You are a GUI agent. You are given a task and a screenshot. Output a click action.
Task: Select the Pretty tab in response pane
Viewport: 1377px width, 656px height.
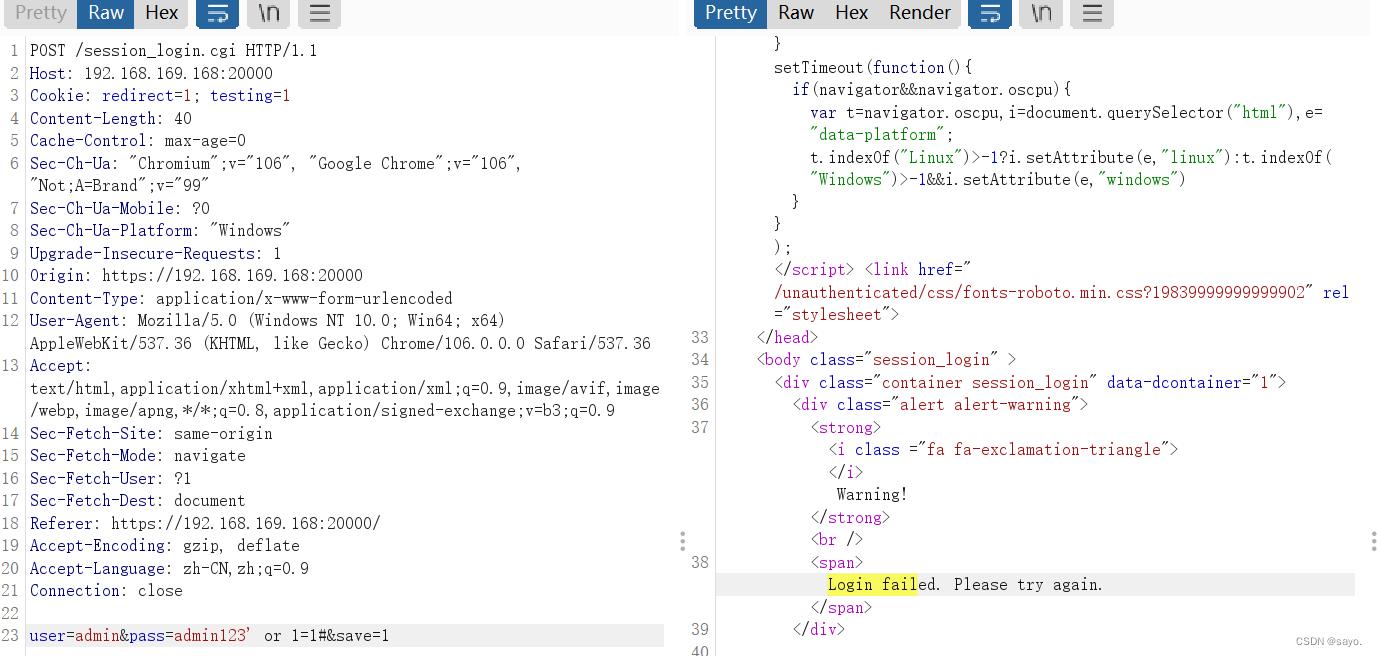(x=731, y=13)
